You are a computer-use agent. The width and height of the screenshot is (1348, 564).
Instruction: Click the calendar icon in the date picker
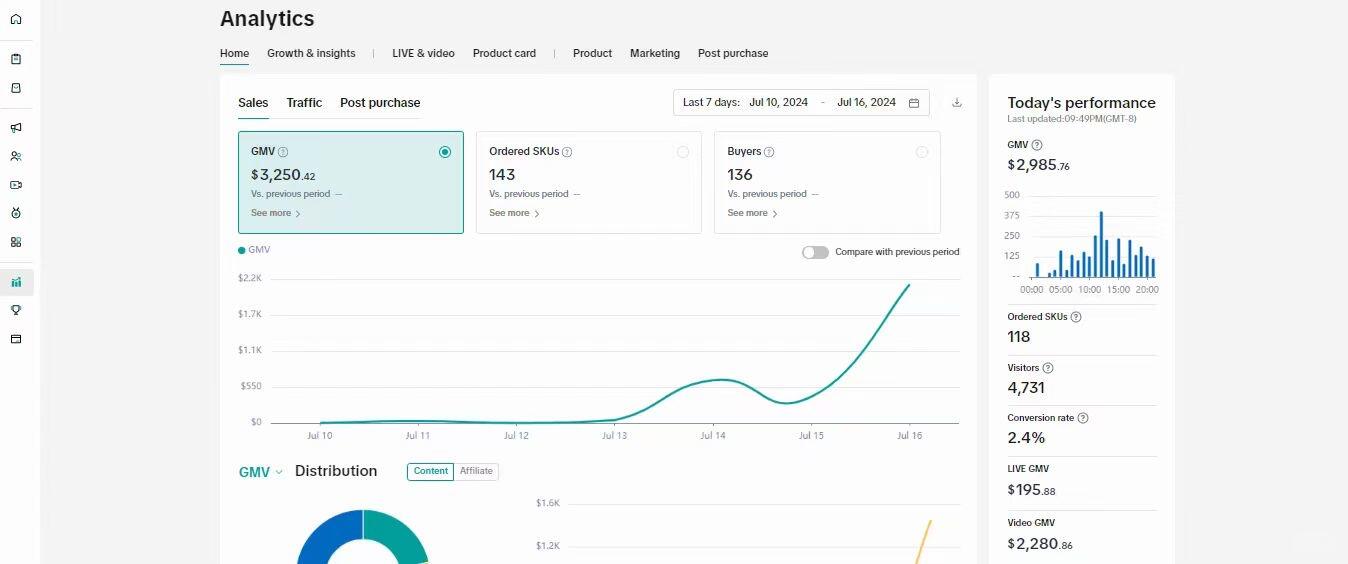914,102
